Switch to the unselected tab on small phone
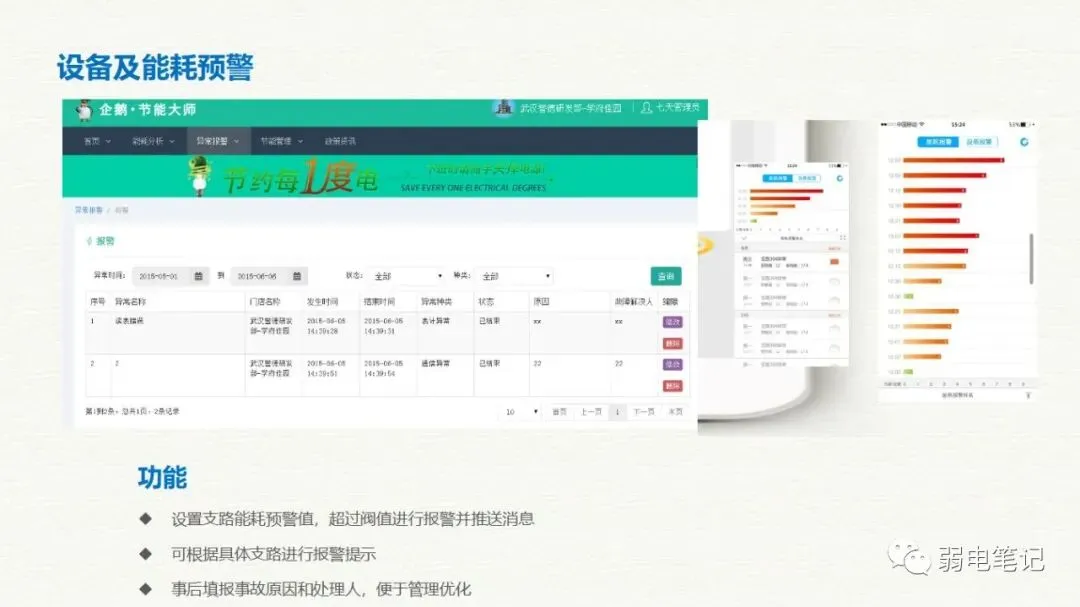This screenshot has width=1080, height=607. point(807,178)
